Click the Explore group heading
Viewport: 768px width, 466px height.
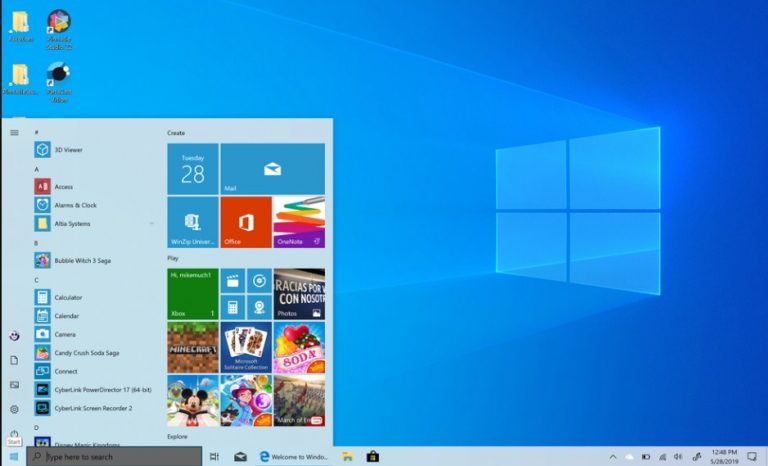click(x=177, y=437)
